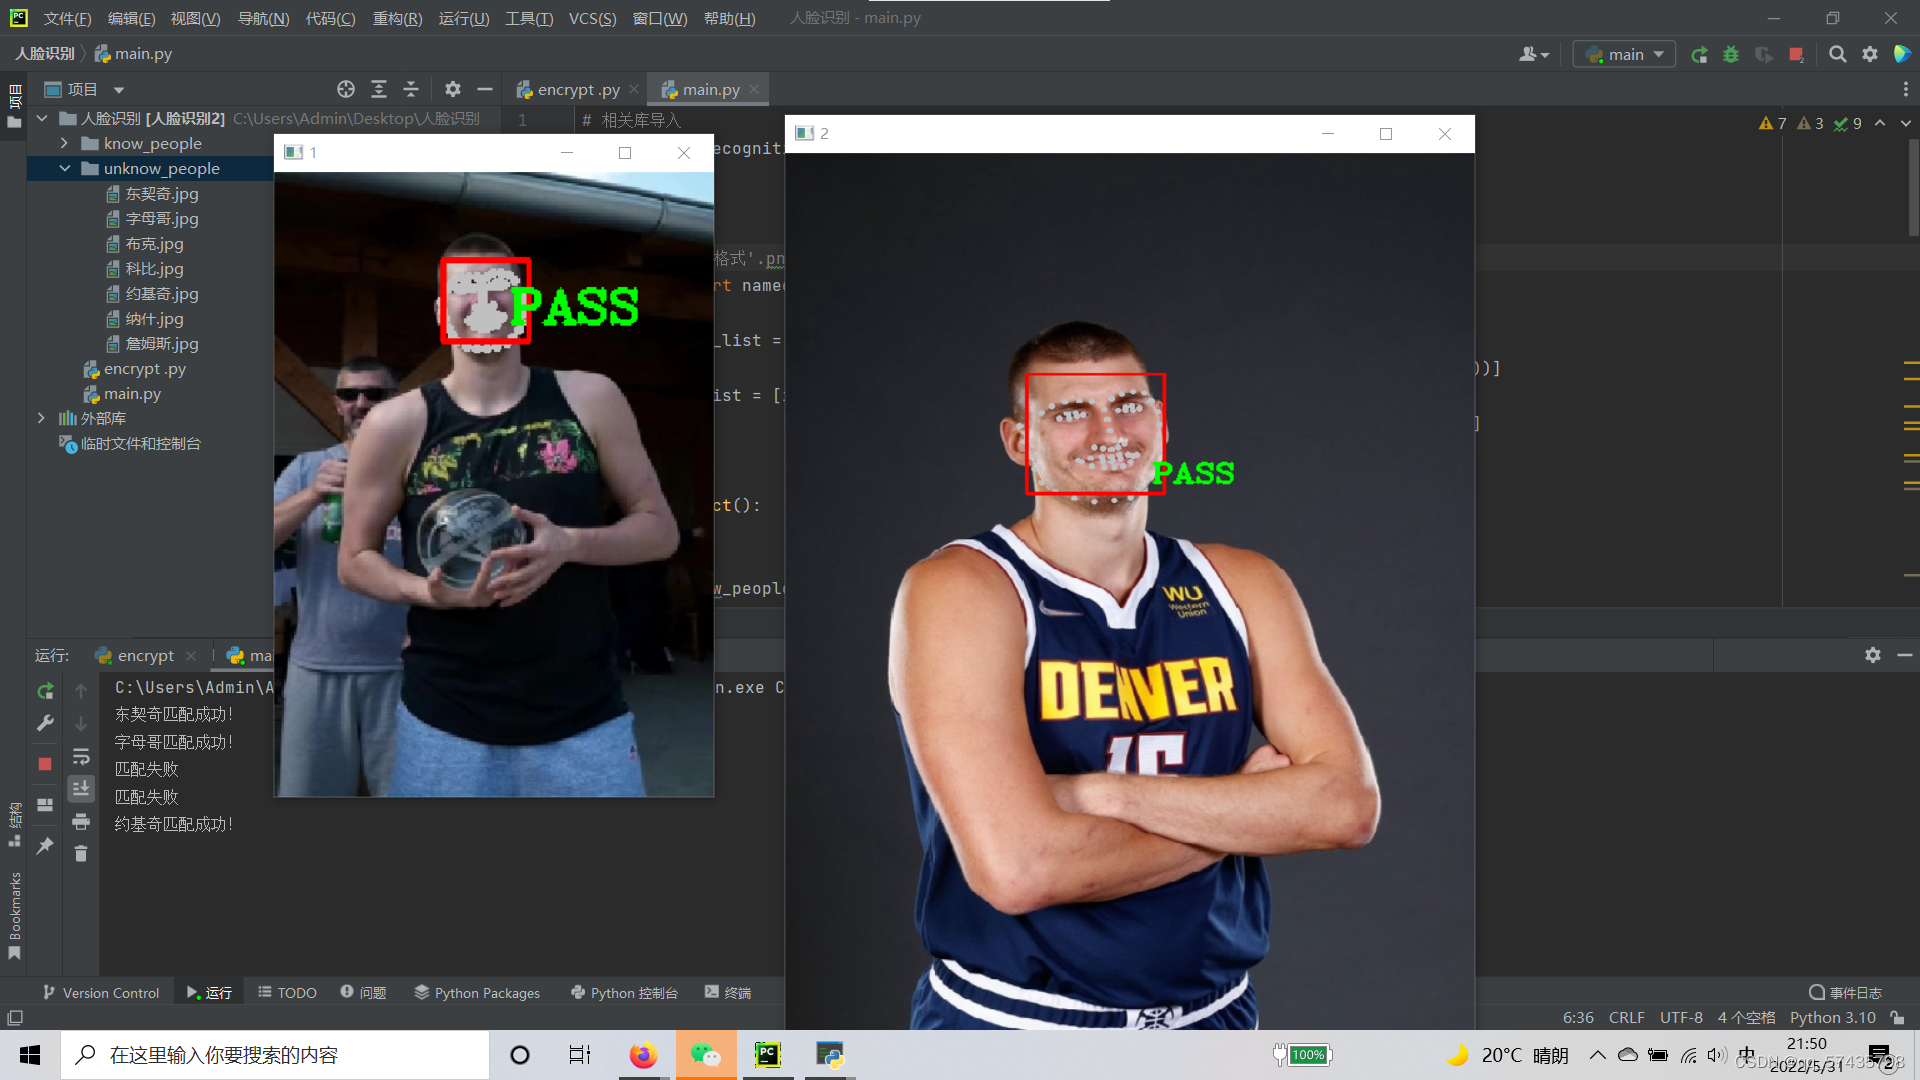The height and width of the screenshot is (1080, 1920).
Task: Open main.py from the project tree
Action: click(x=122, y=394)
